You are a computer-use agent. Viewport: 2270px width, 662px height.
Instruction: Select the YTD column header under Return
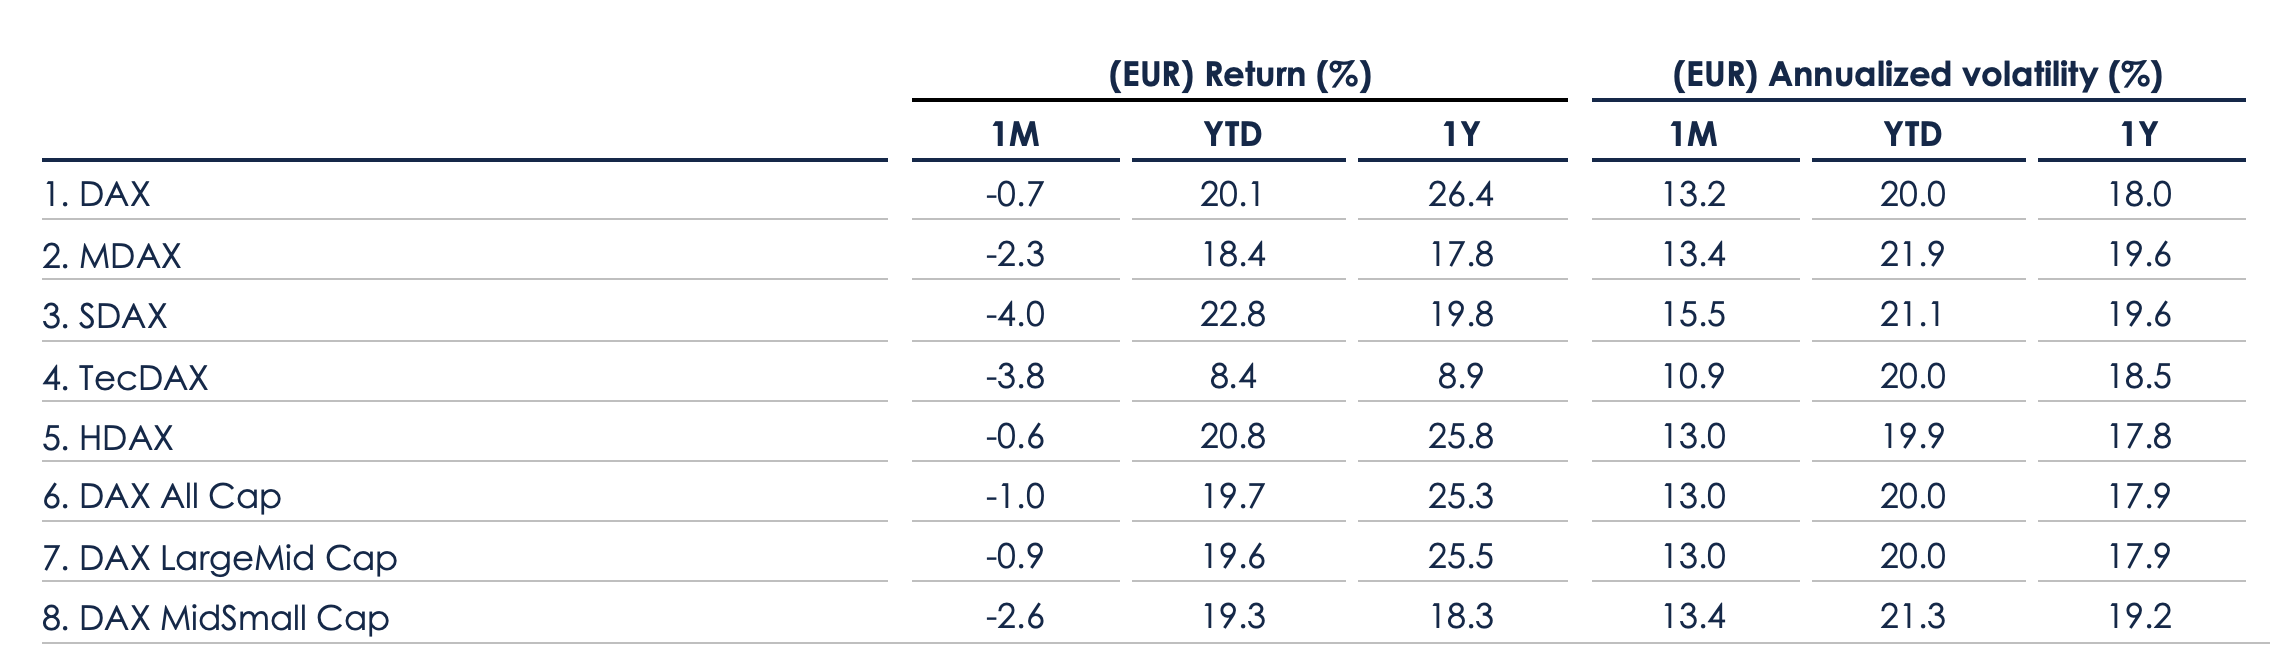1233,134
